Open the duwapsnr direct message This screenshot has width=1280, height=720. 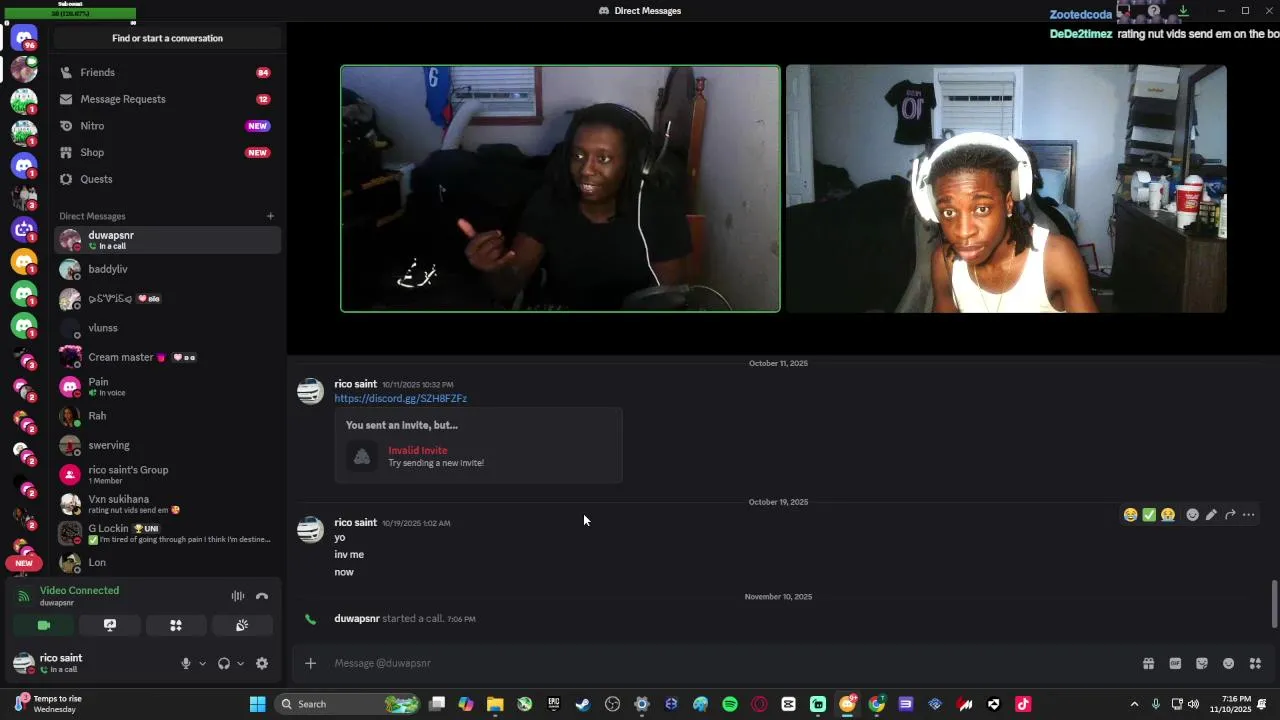click(167, 240)
